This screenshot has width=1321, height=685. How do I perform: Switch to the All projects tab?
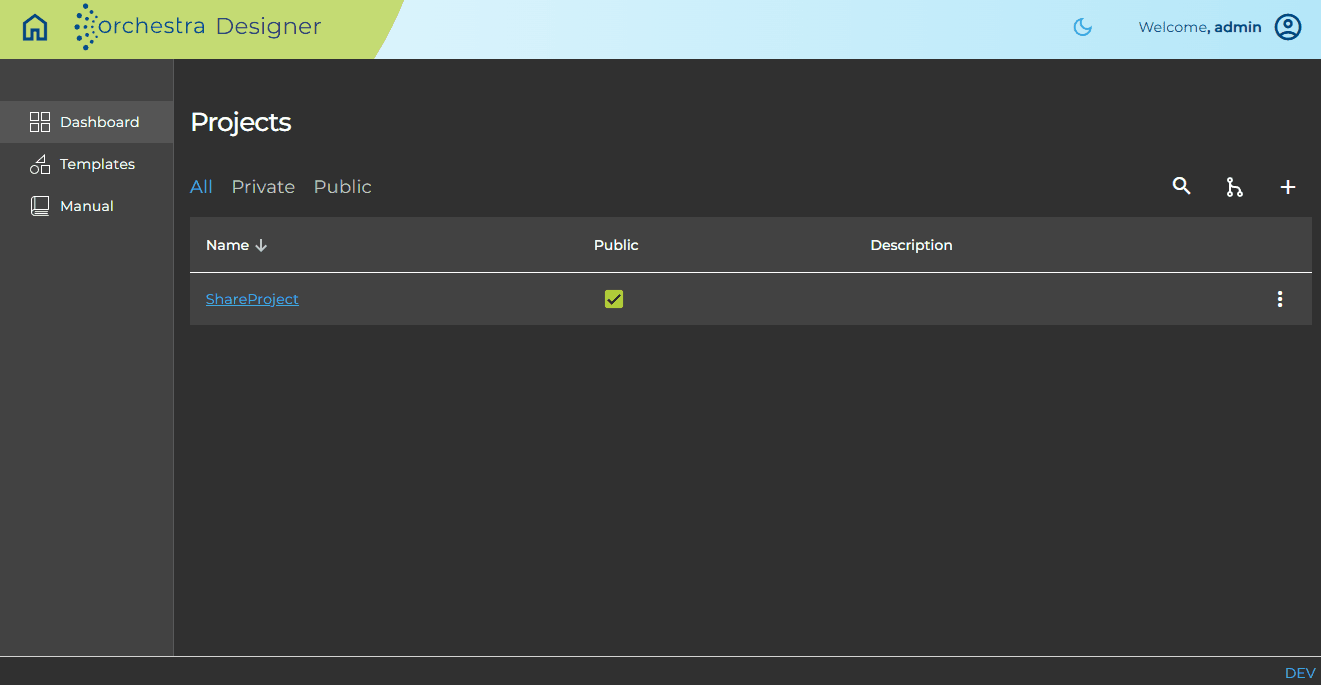[x=201, y=187]
